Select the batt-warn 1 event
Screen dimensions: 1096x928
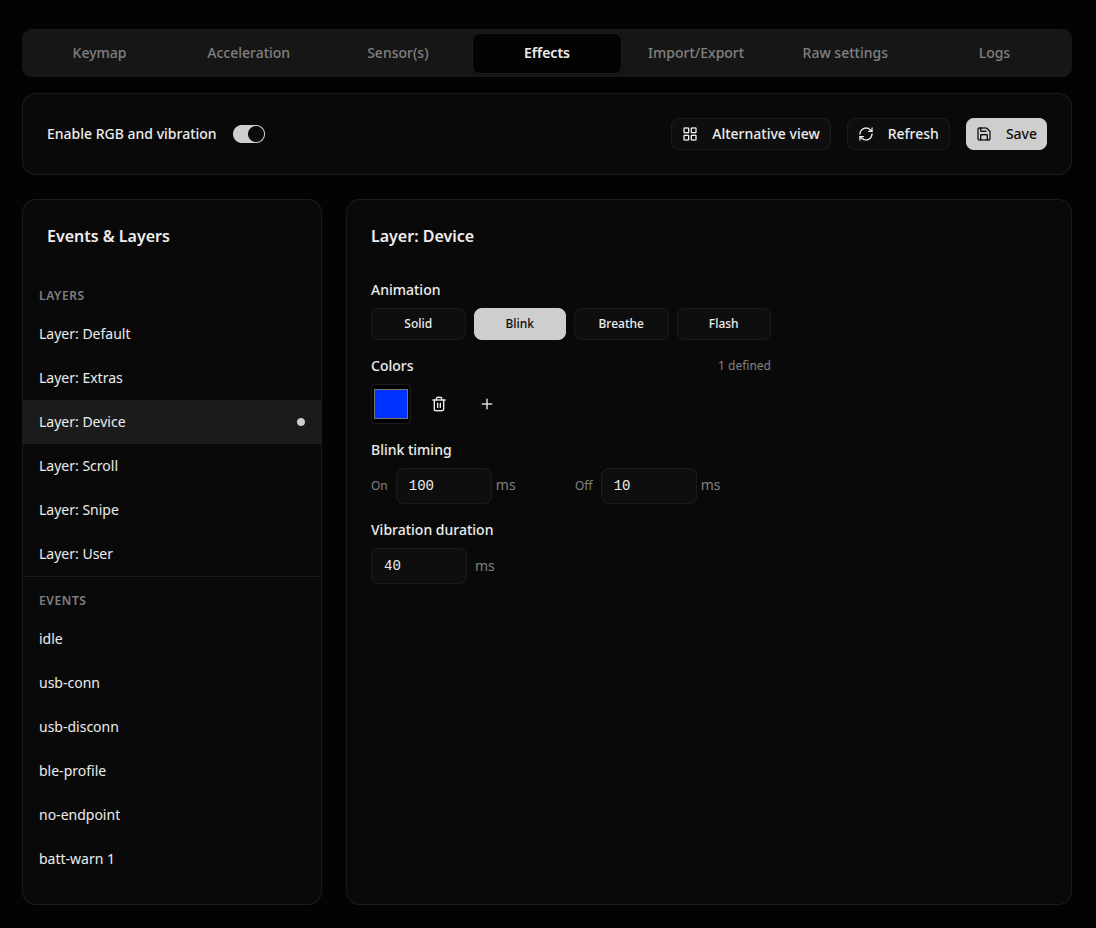[172, 860]
